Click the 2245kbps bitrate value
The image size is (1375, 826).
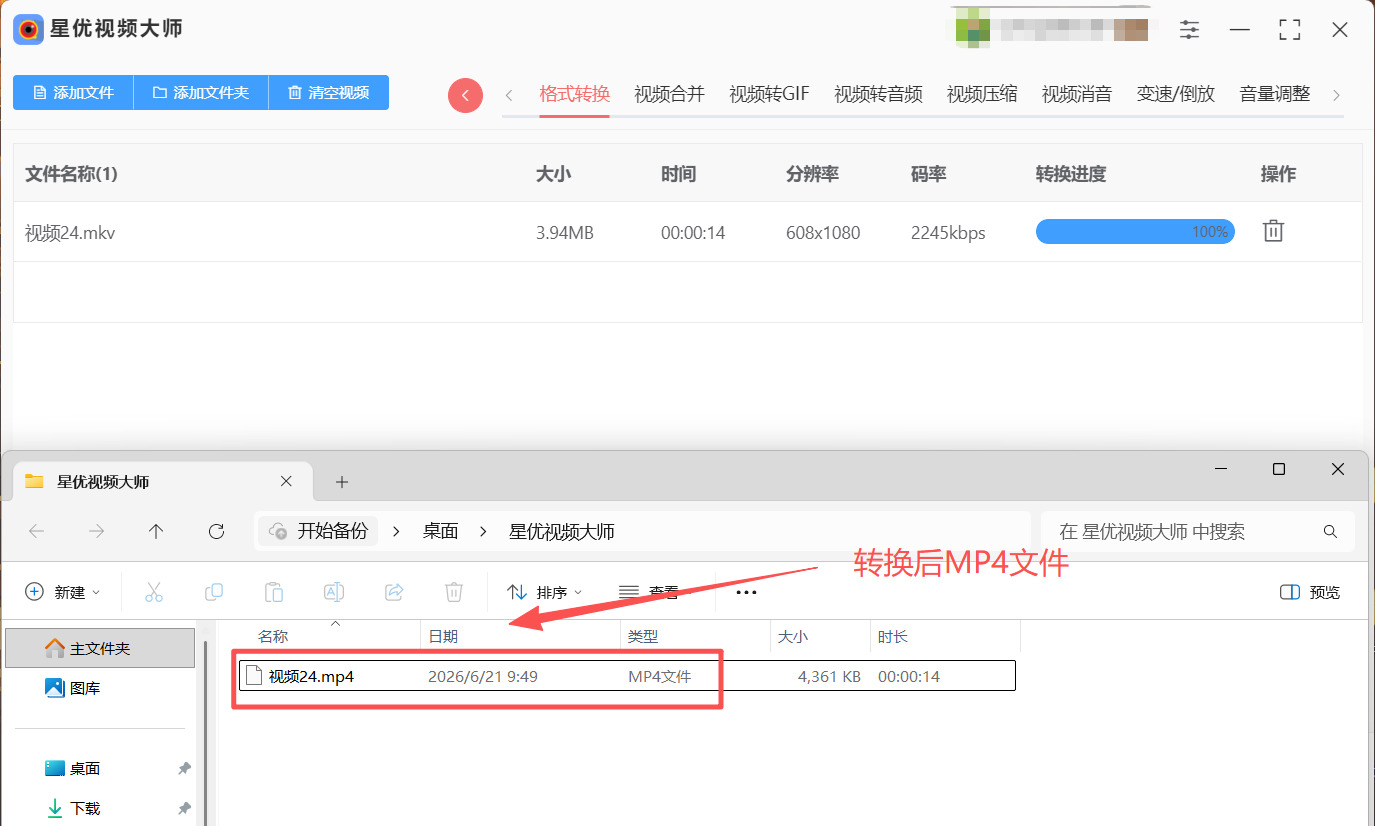(x=948, y=233)
